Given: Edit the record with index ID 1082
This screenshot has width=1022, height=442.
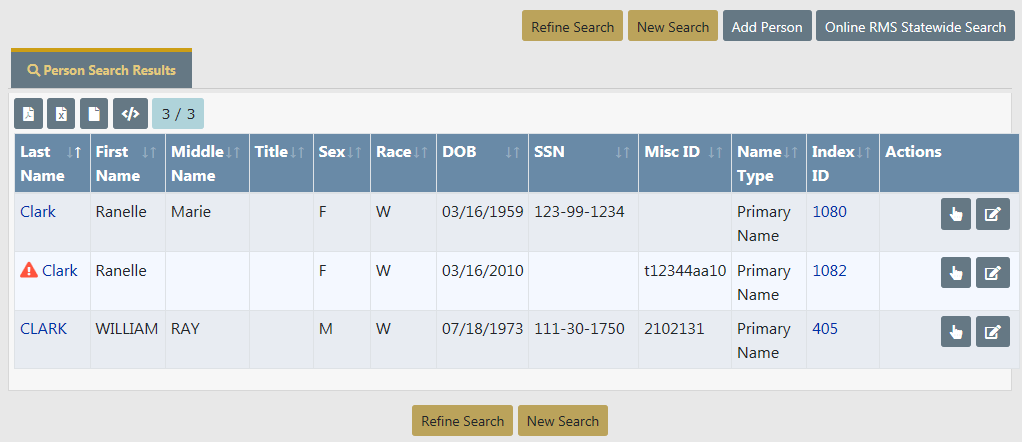Looking at the screenshot, I should tap(992, 273).
